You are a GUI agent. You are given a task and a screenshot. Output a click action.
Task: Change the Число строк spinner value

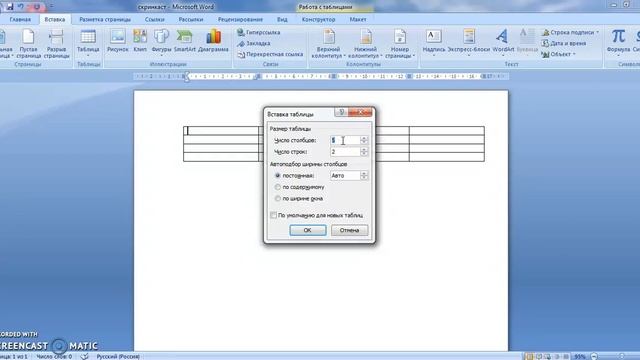pyautogui.click(x=364, y=151)
